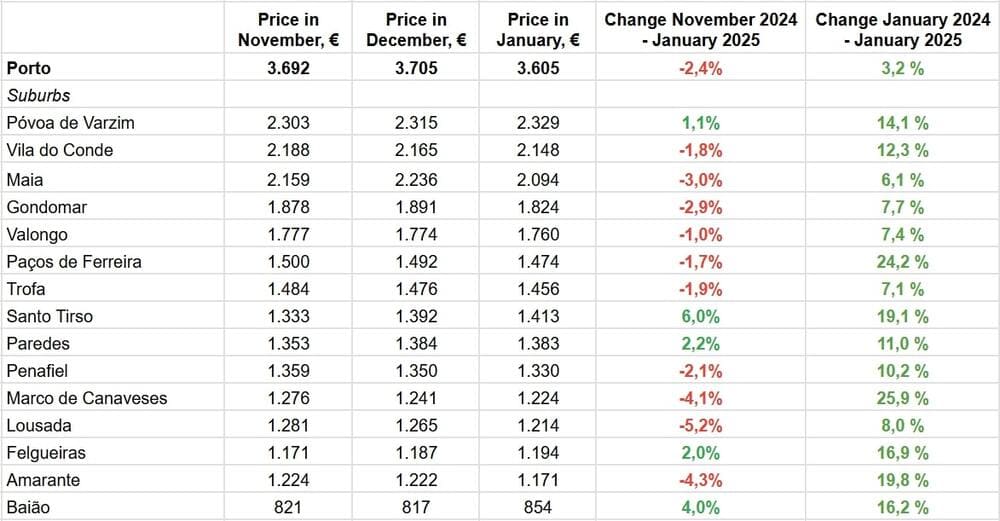
Task: Select Lousada's -5,2% change cell
Action: [699, 425]
